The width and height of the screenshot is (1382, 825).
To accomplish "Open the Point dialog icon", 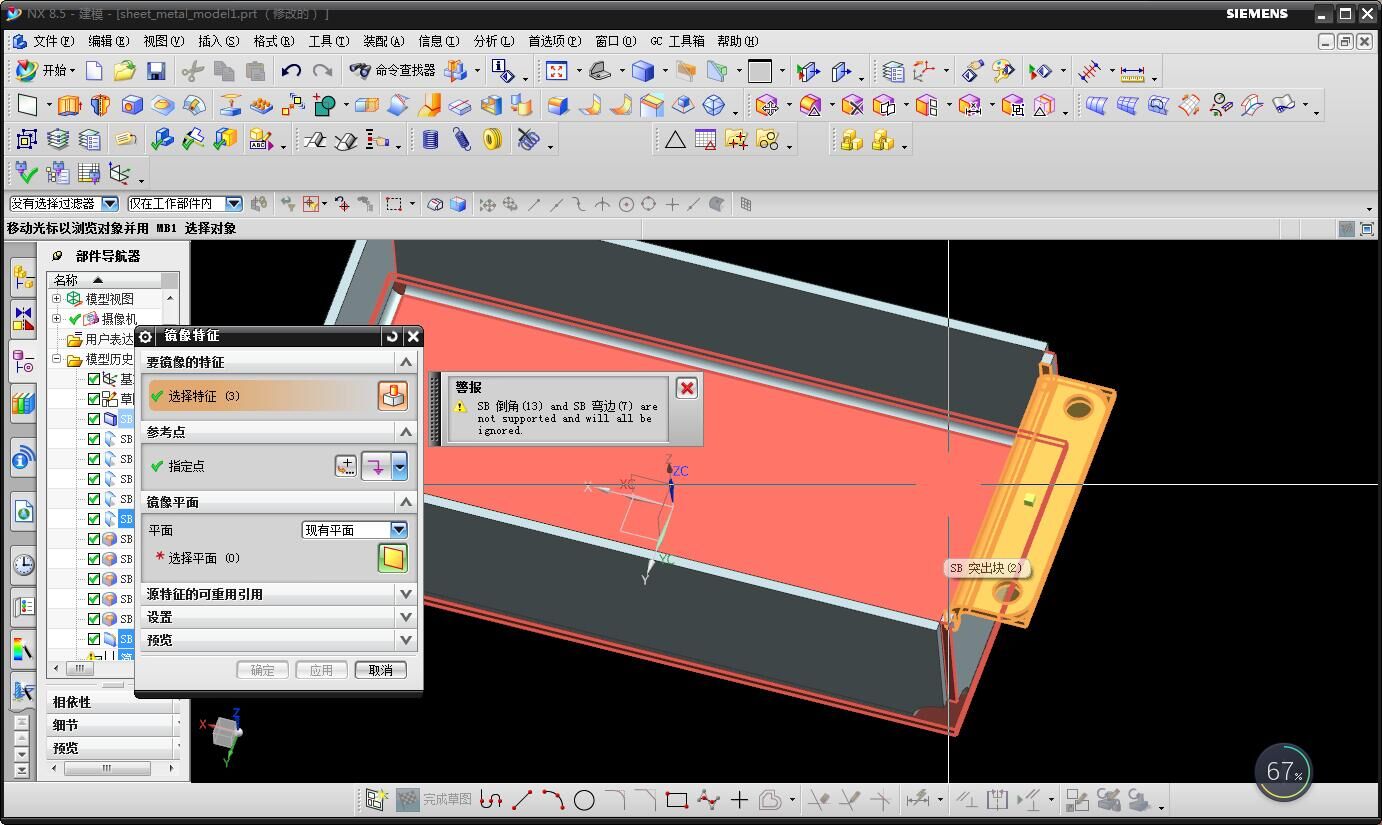I will click(x=345, y=466).
